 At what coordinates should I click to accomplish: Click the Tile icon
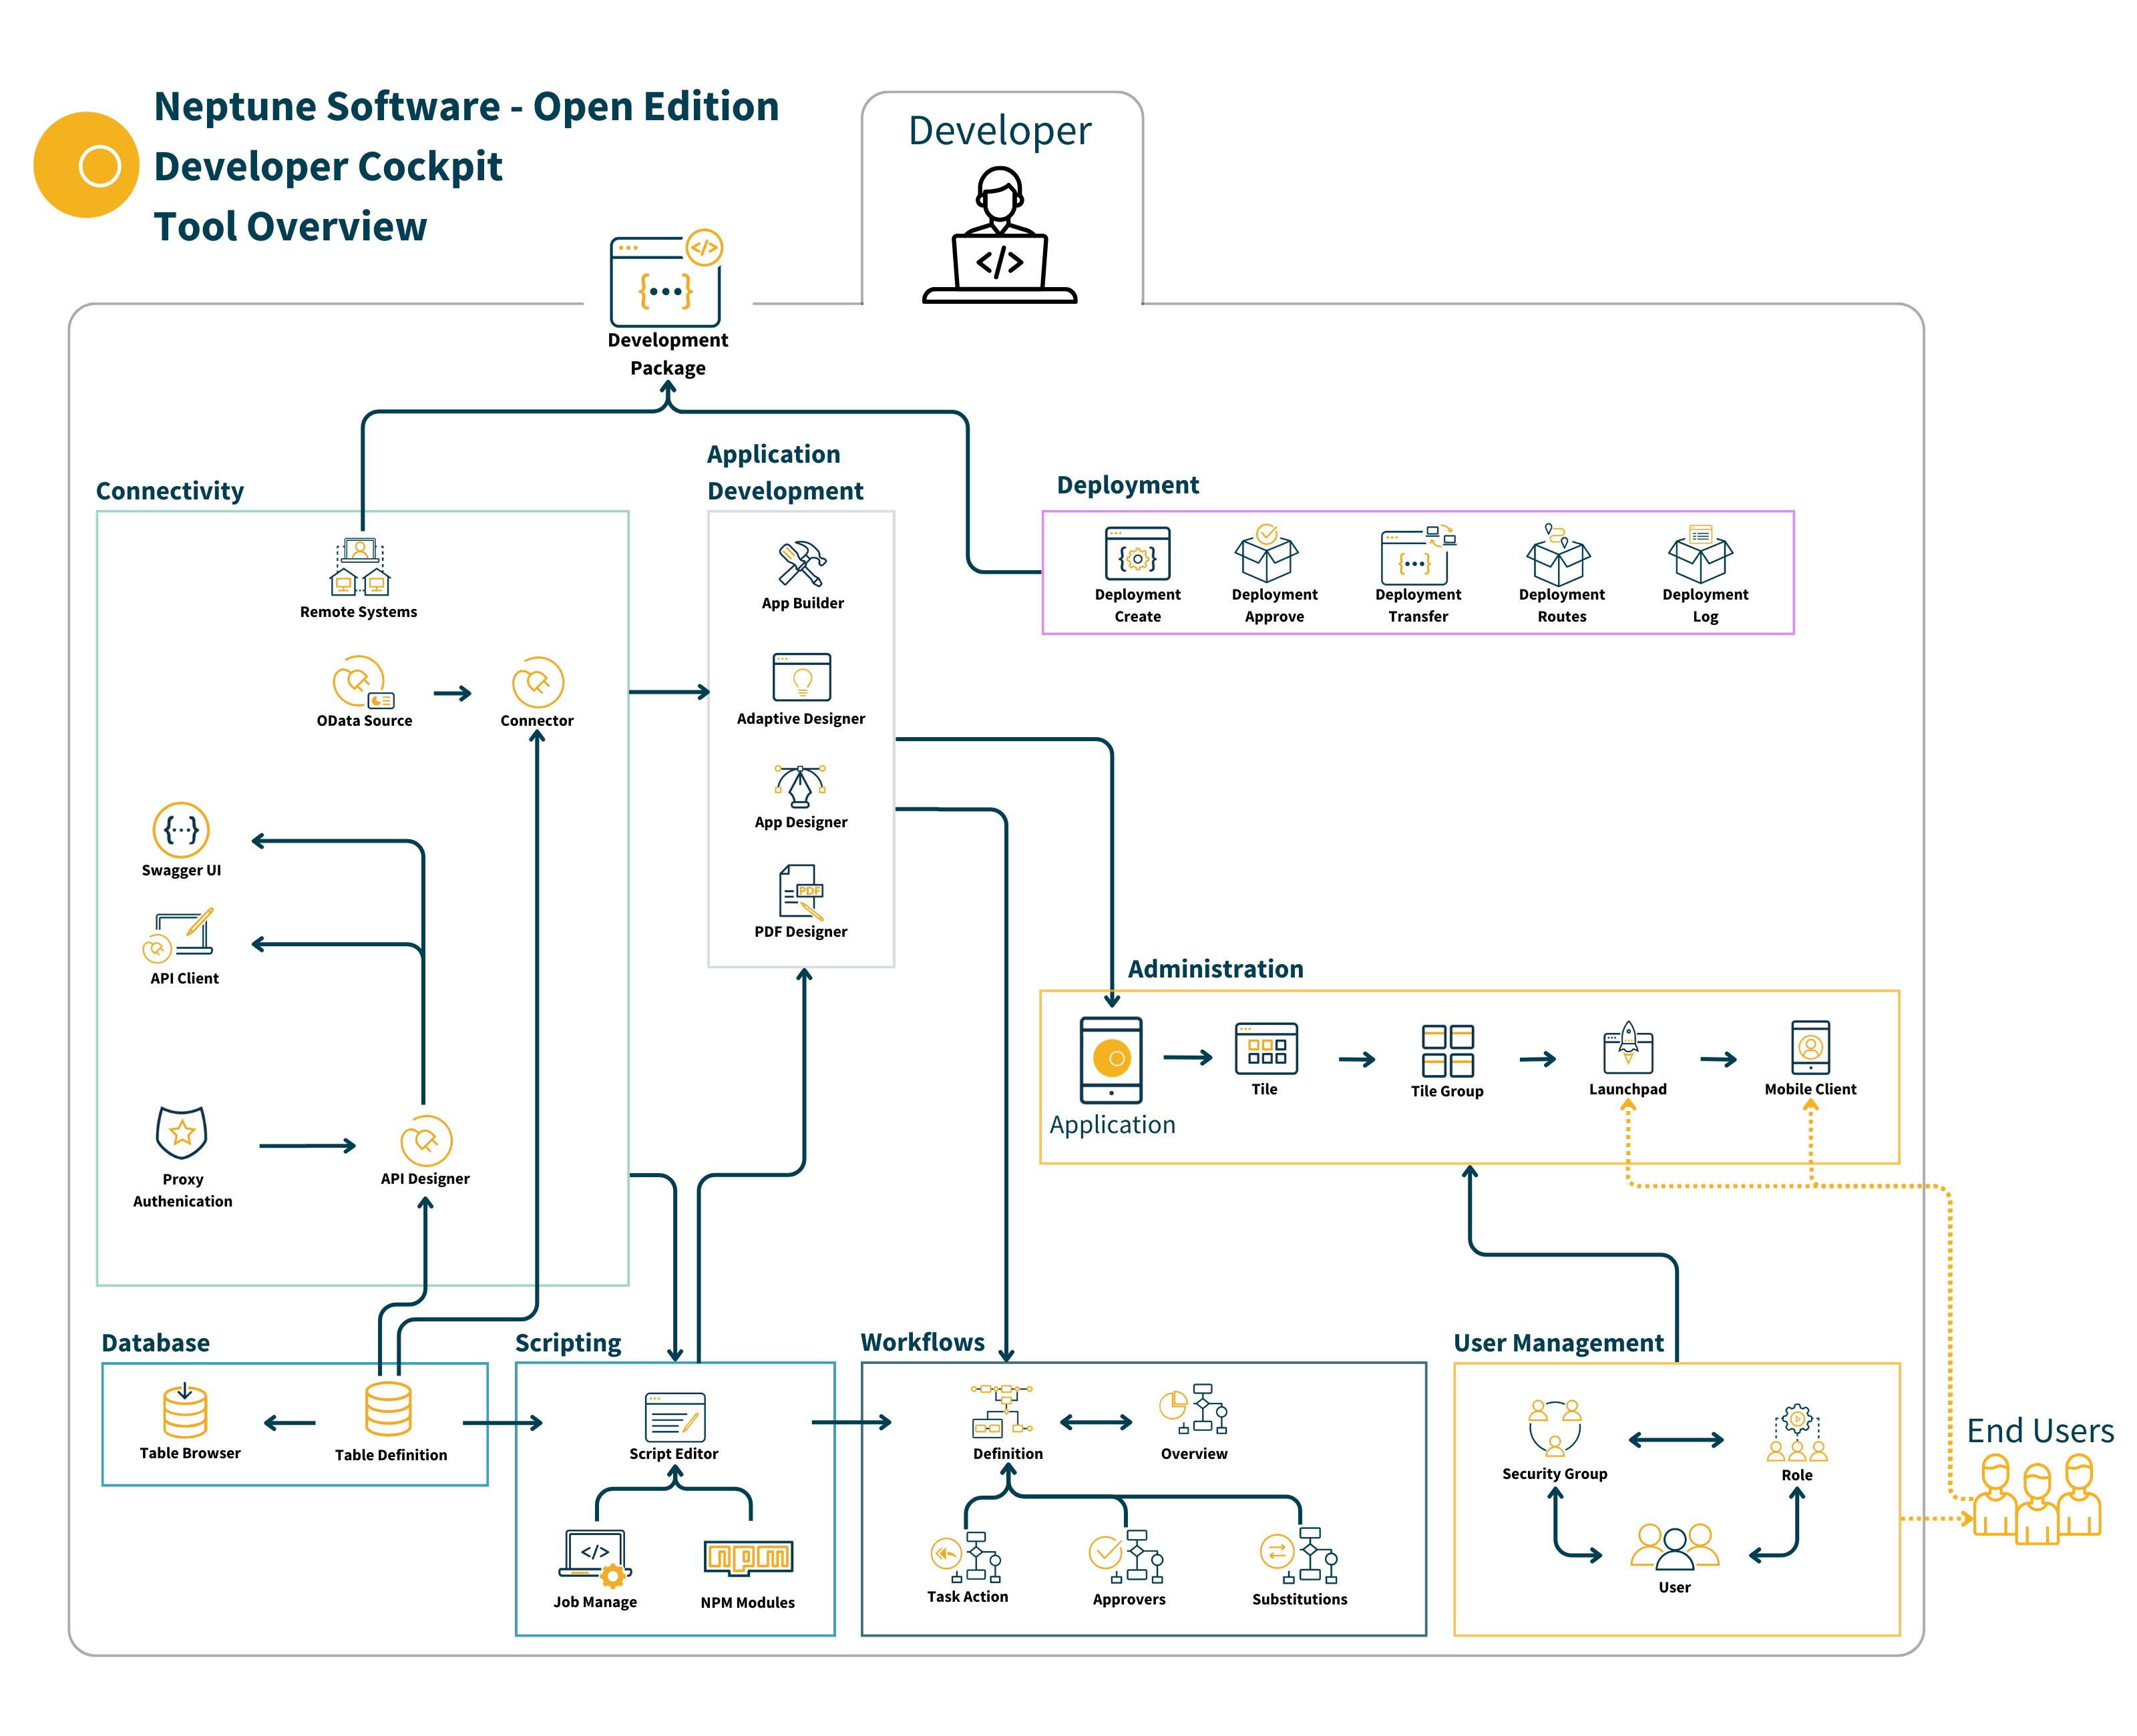1266,1048
